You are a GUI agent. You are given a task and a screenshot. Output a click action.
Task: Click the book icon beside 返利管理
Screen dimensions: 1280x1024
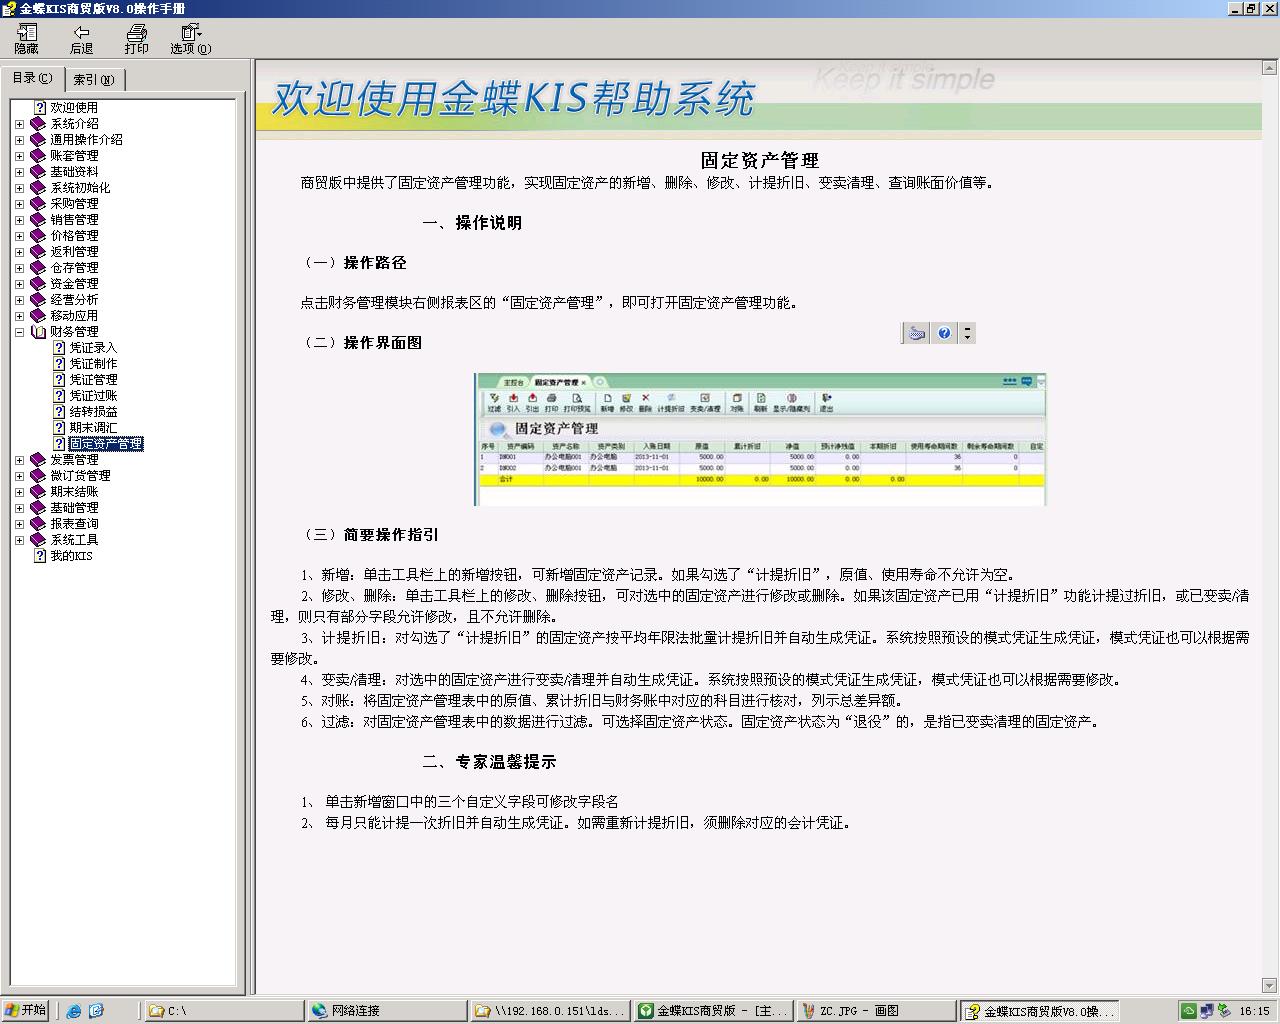[38, 252]
